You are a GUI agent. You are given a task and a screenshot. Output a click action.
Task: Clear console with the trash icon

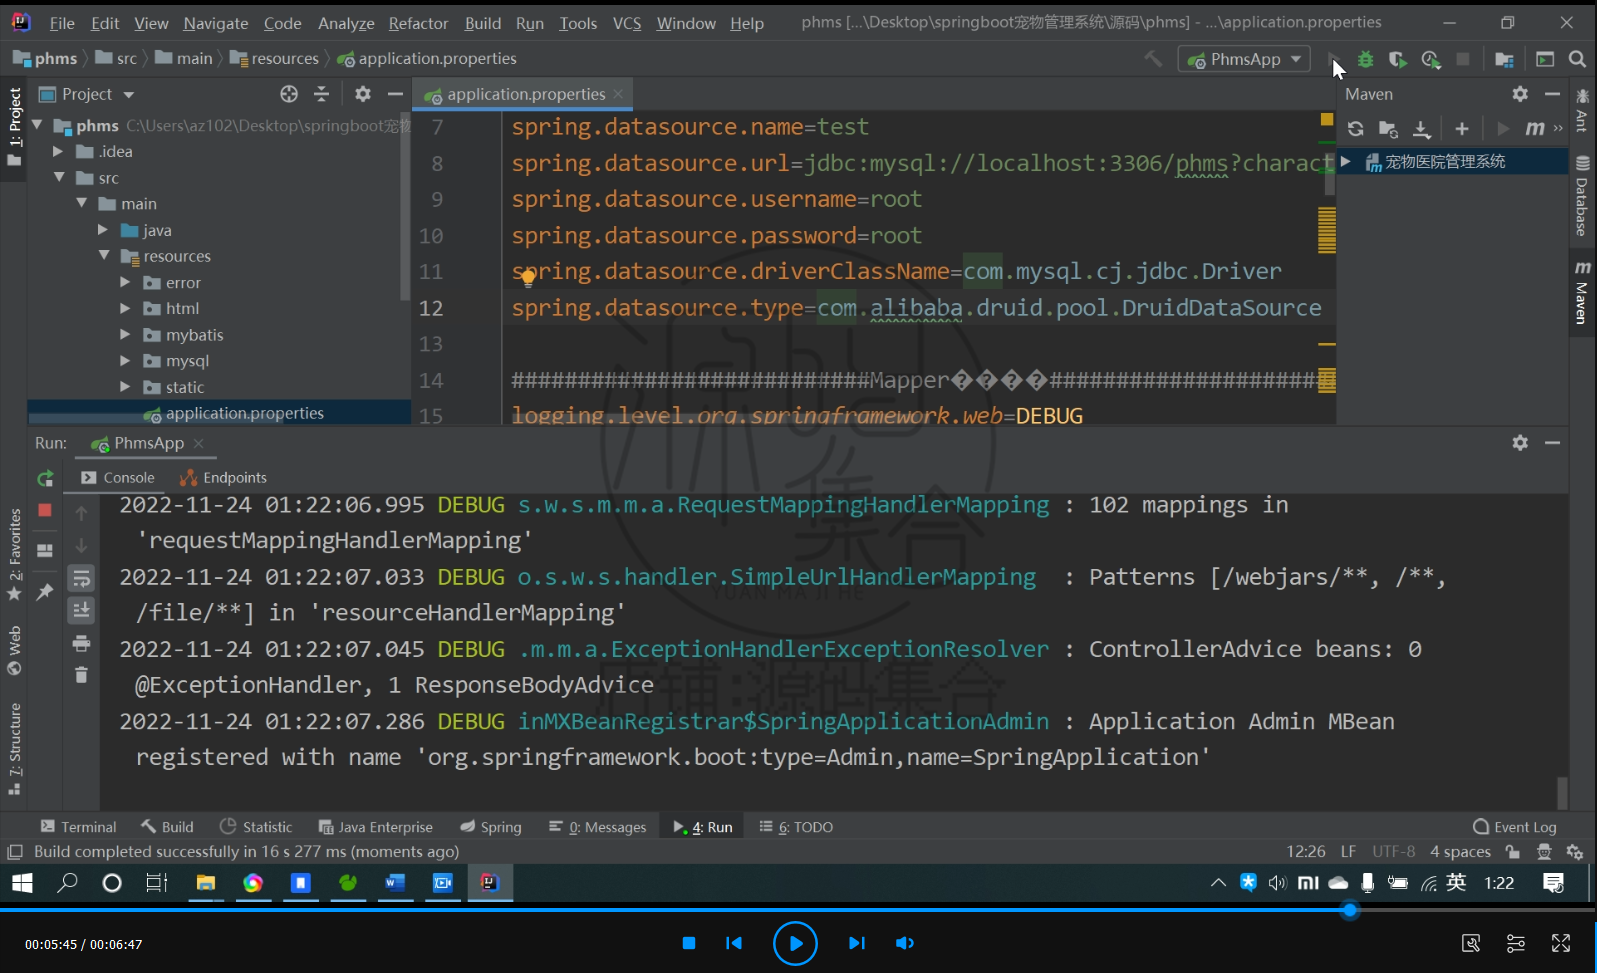[x=81, y=675]
